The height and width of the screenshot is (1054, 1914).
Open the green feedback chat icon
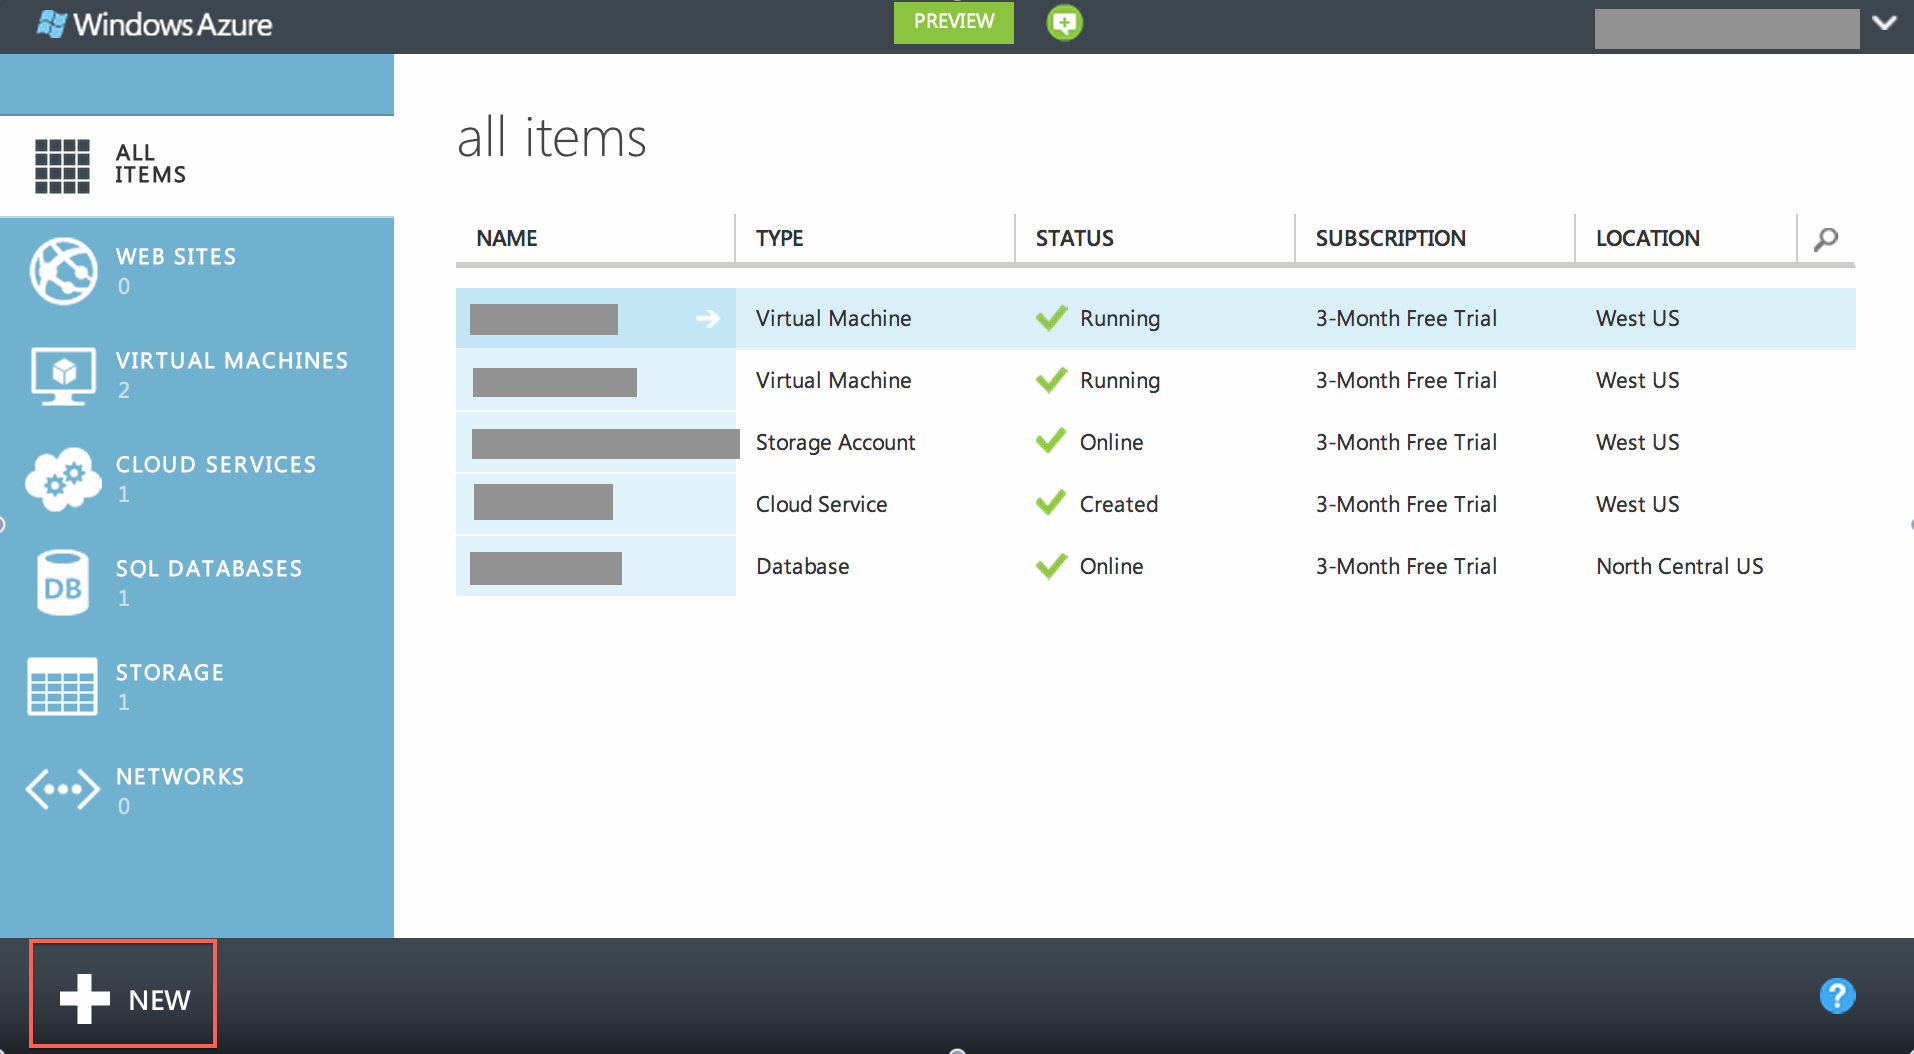click(1064, 22)
